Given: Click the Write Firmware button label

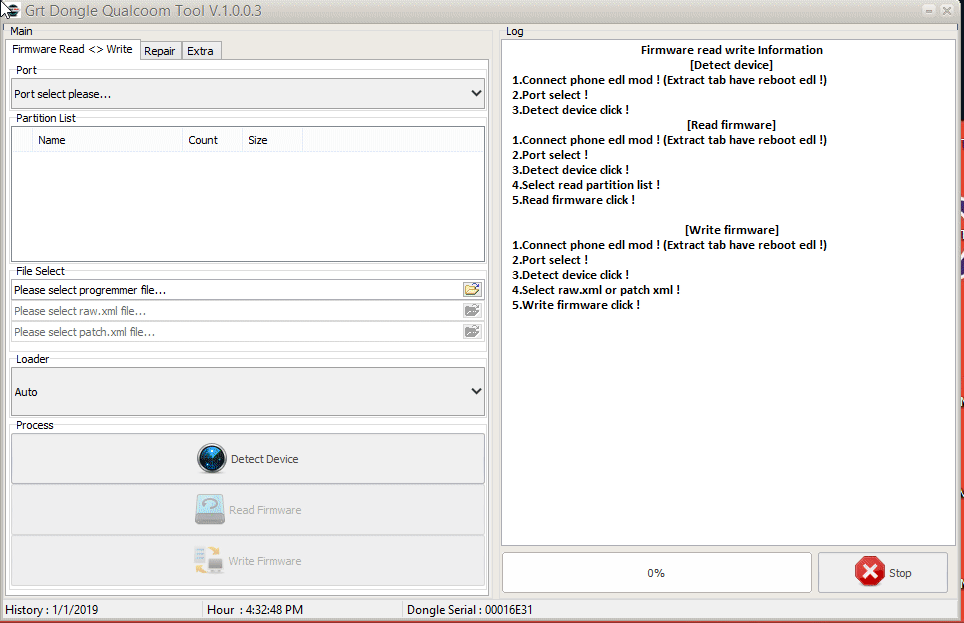Looking at the screenshot, I should pos(265,561).
